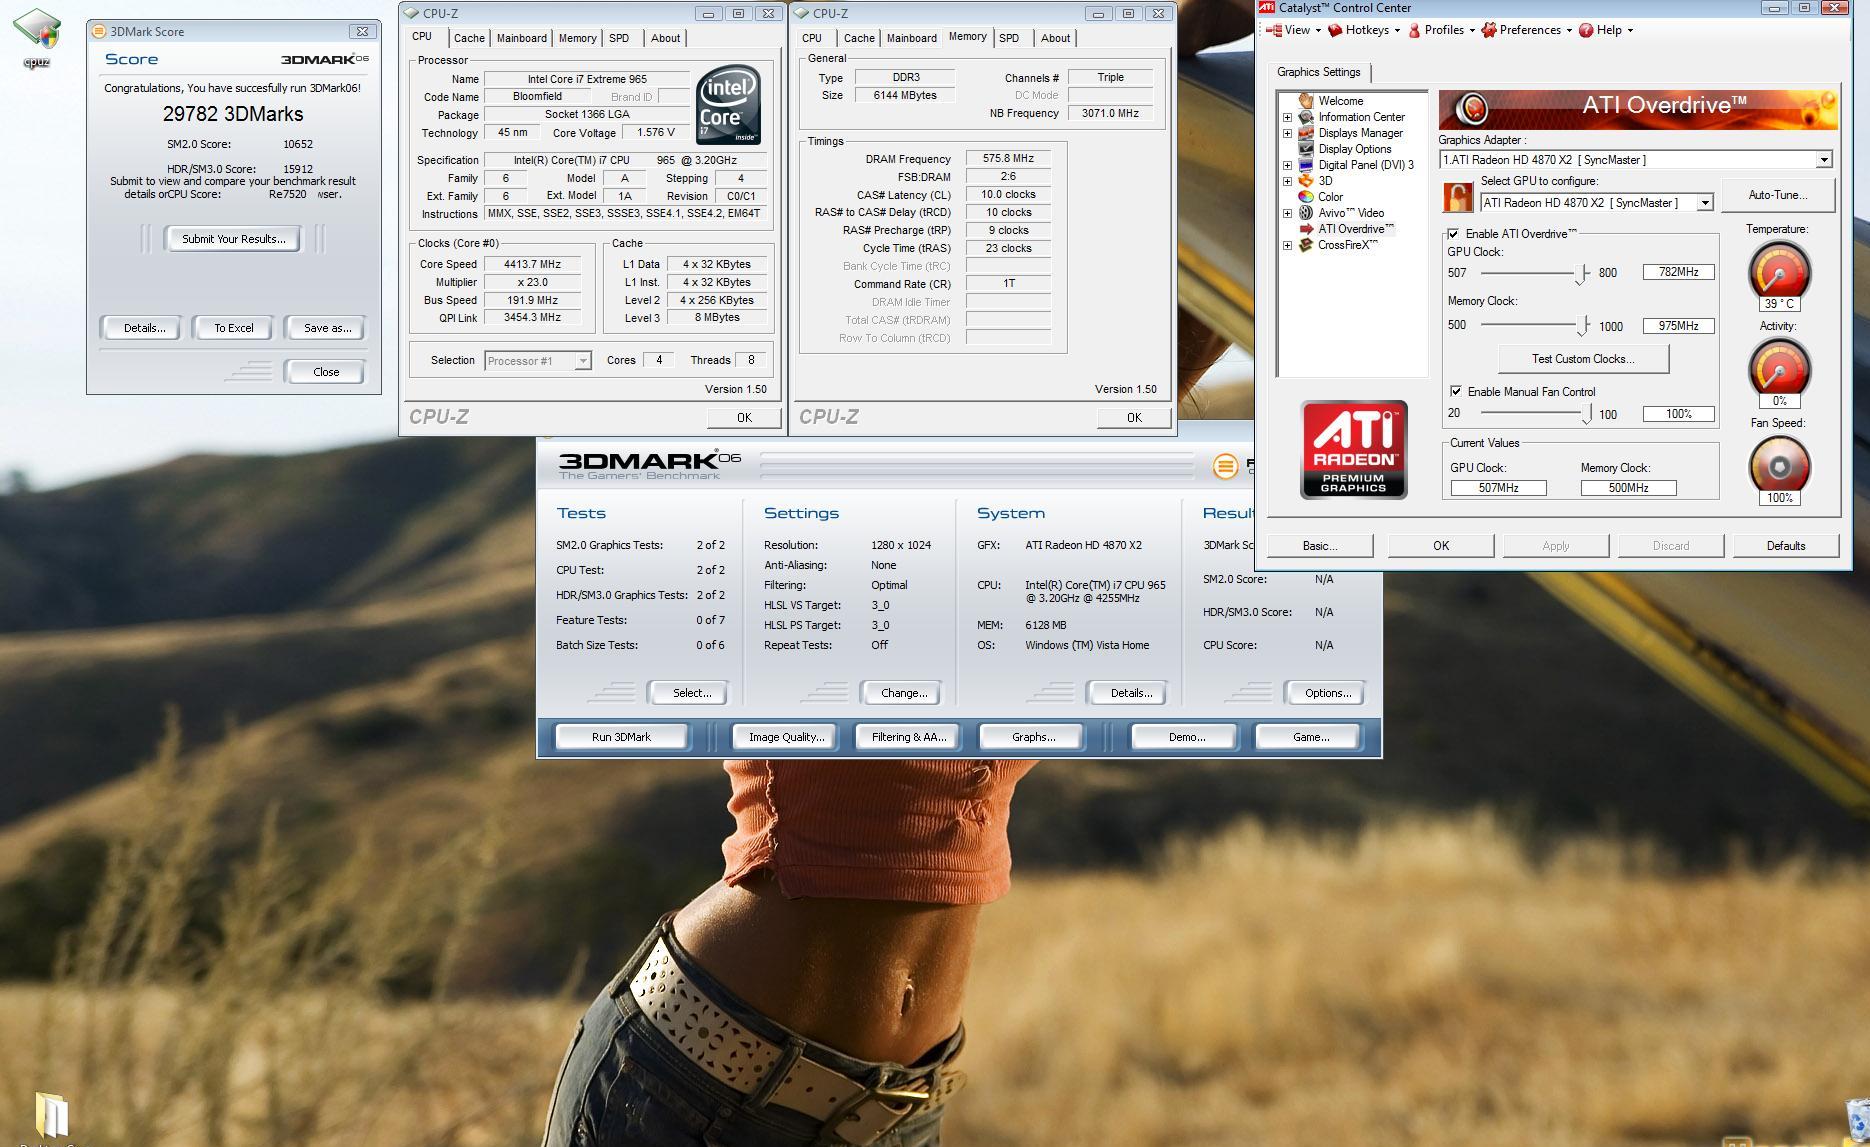Click Submit Your Results button
1870x1147 pixels.
[x=234, y=239]
